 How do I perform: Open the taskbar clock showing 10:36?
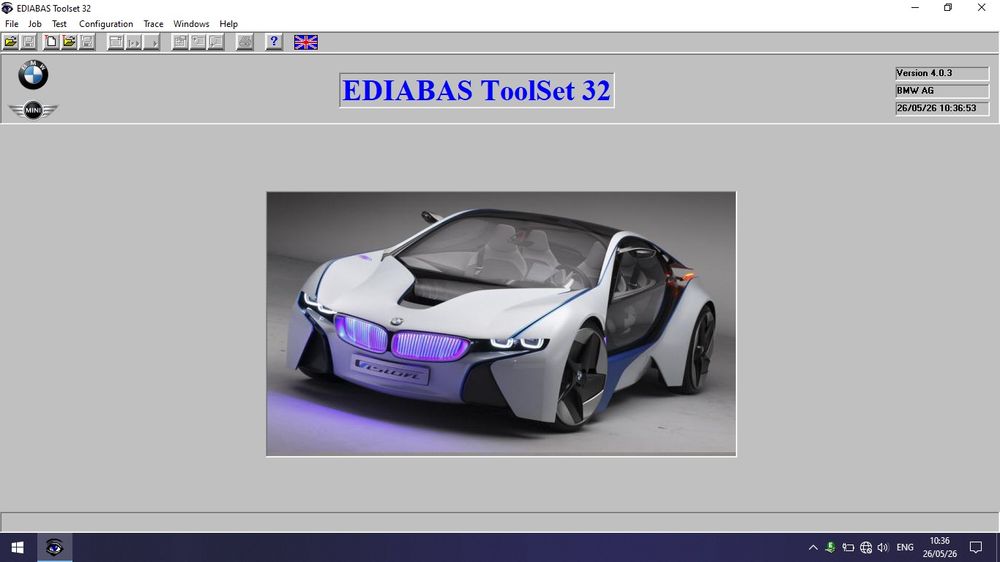coord(939,547)
